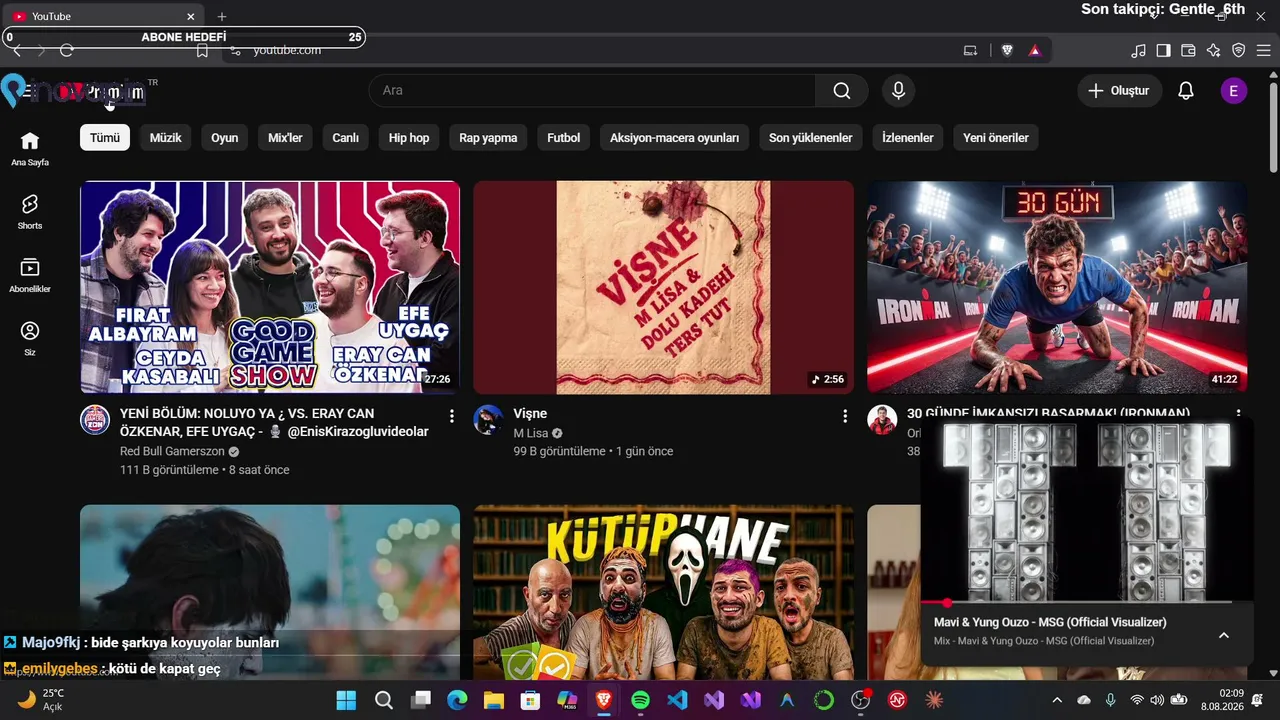Open the Brave main menu hamburger
Viewport: 1280px width, 720px height.
point(1263,50)
